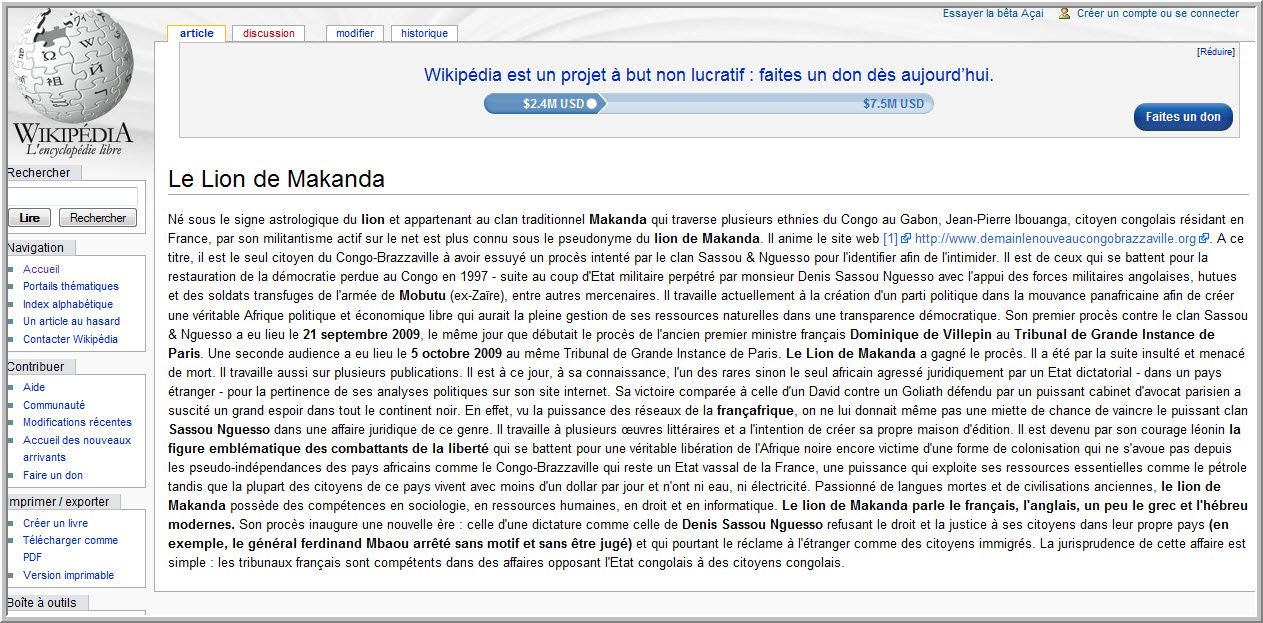Click the Lire search button
This screenshot has height=623, width=1263.
(x=30, y=218)
